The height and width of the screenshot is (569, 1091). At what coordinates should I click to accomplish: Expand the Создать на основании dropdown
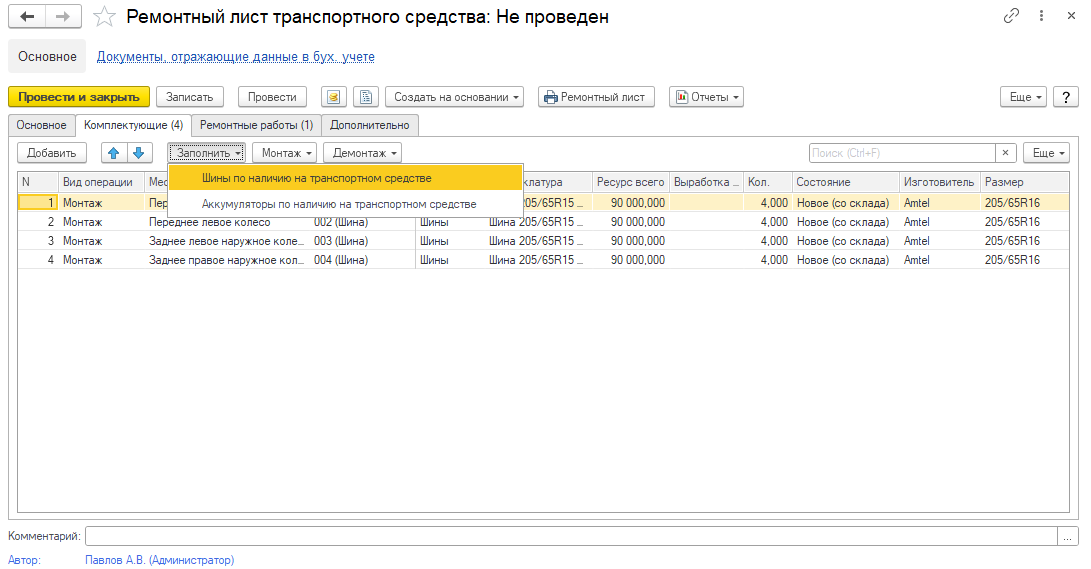(x=457, y=97)
